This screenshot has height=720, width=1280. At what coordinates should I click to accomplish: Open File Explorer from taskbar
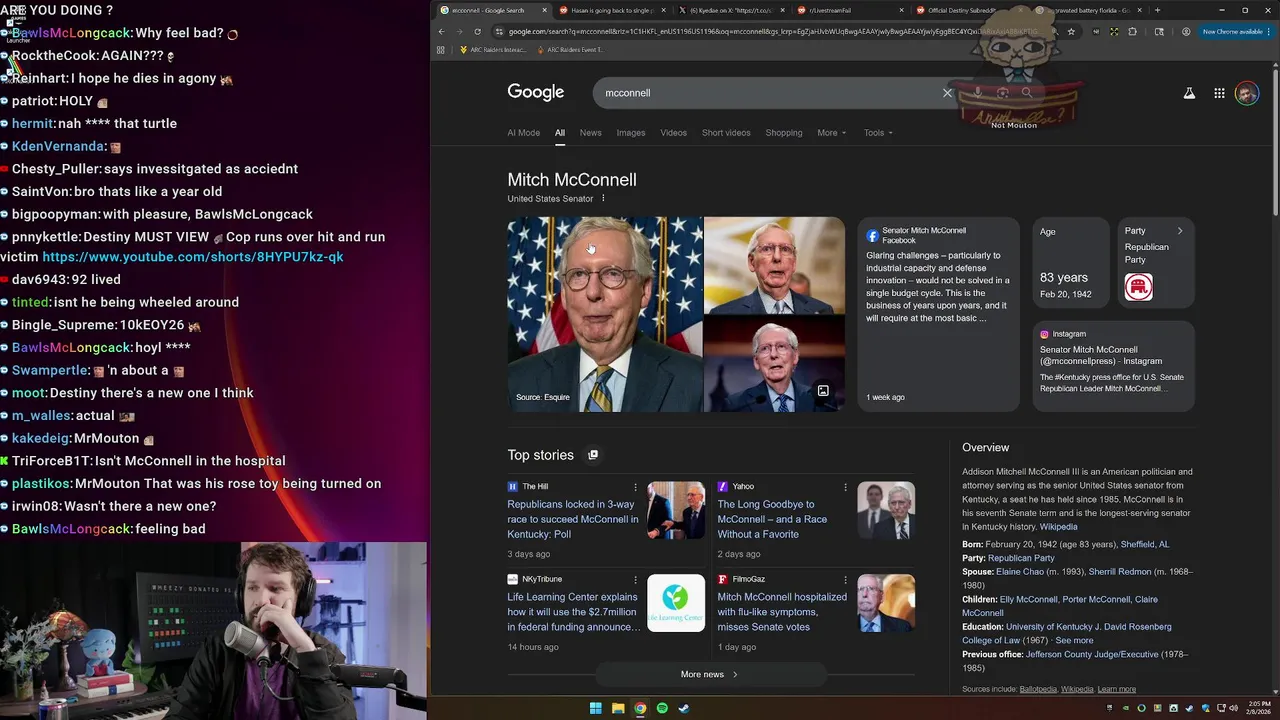click(618, 708)
